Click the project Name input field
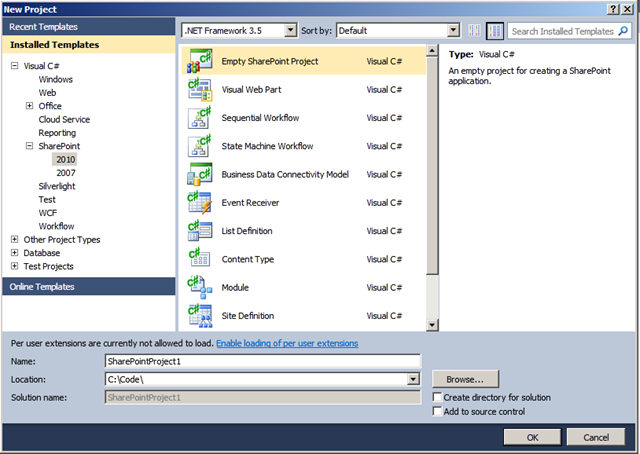This screenshot has width=640, height=454. pyautogui.click(x=262, y=361)
